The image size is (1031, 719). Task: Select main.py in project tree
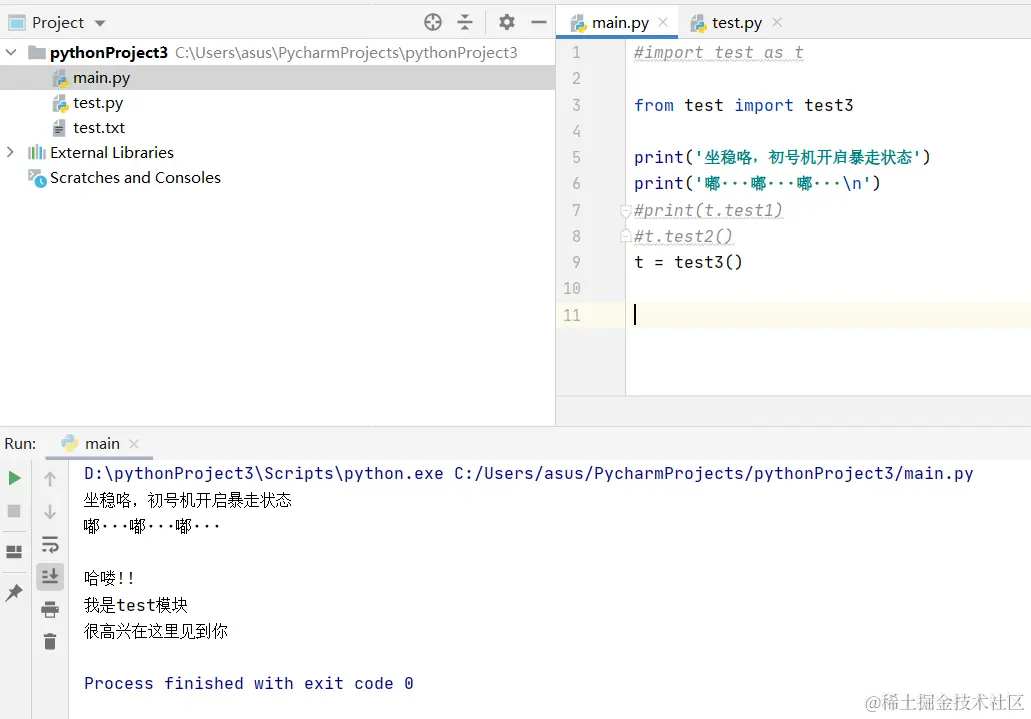click(x=101, y=78)
